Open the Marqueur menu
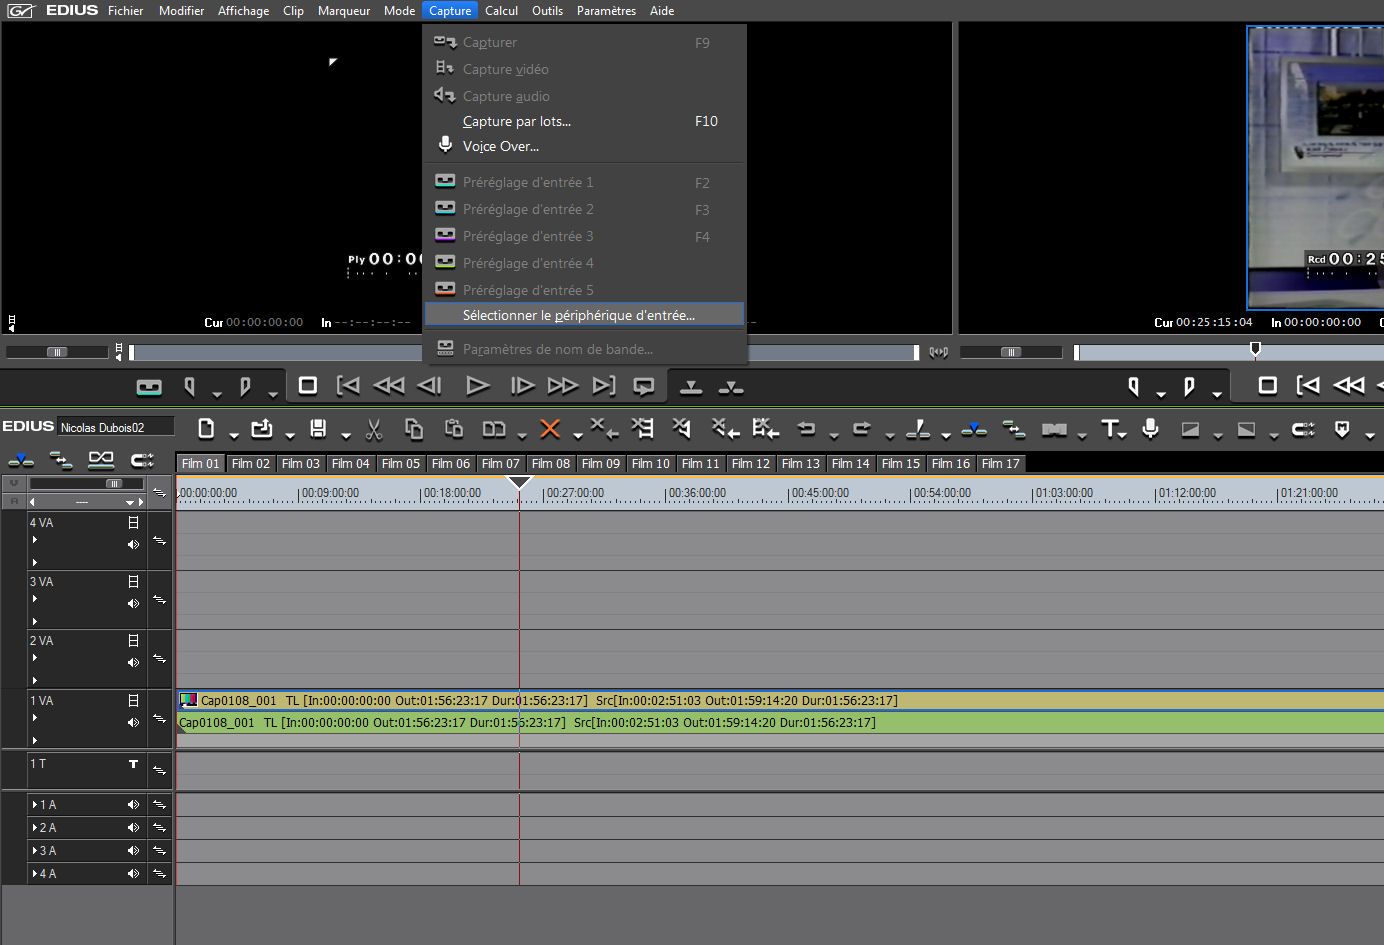Image resolution: width=1384 pixels, height=945 pixels. [344, 11]
